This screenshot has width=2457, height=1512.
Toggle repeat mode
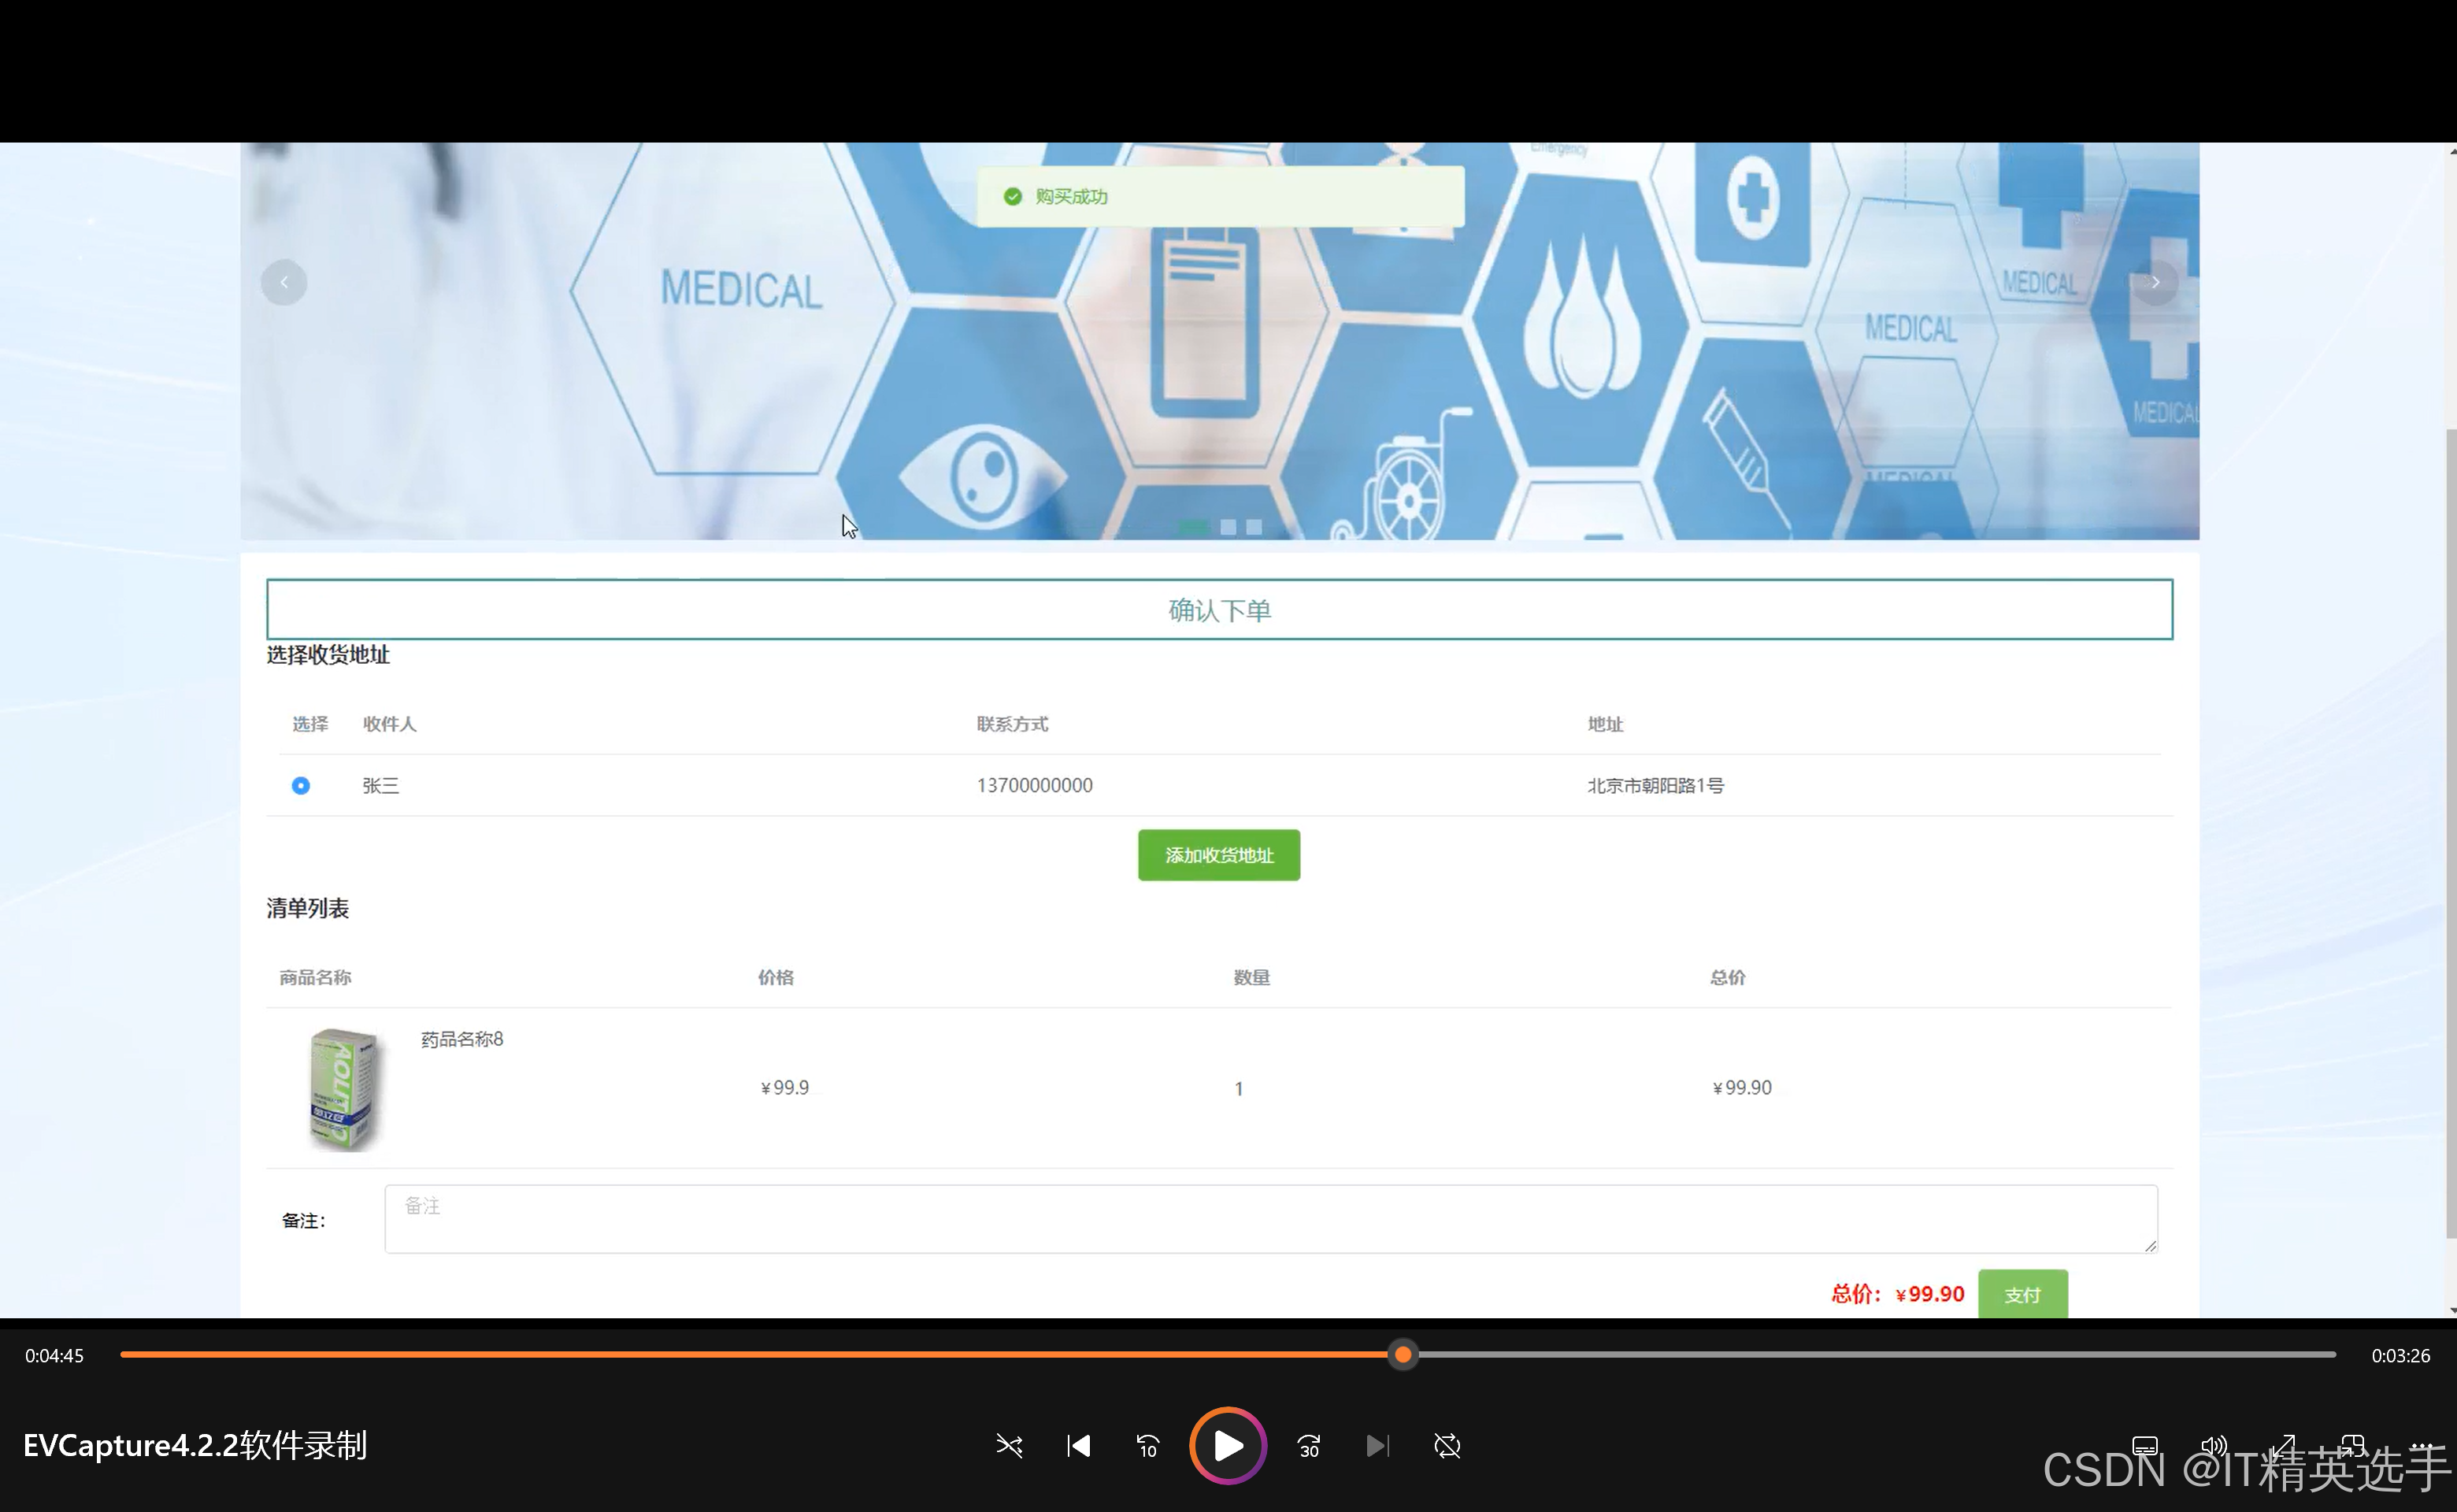[x=1447, y=1446]
